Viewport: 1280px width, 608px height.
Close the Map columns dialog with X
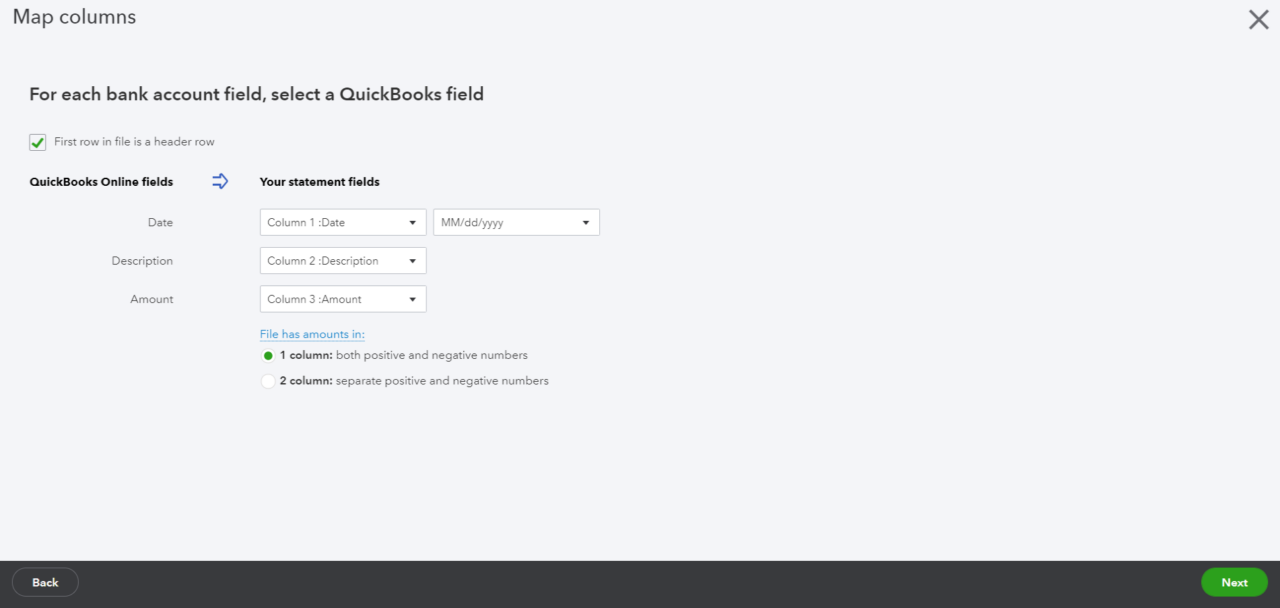click(x=1258, y=19)
